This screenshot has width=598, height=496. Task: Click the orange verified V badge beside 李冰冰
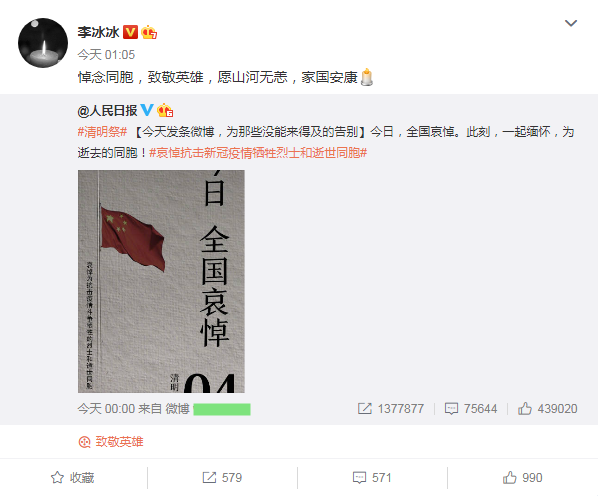130,32
